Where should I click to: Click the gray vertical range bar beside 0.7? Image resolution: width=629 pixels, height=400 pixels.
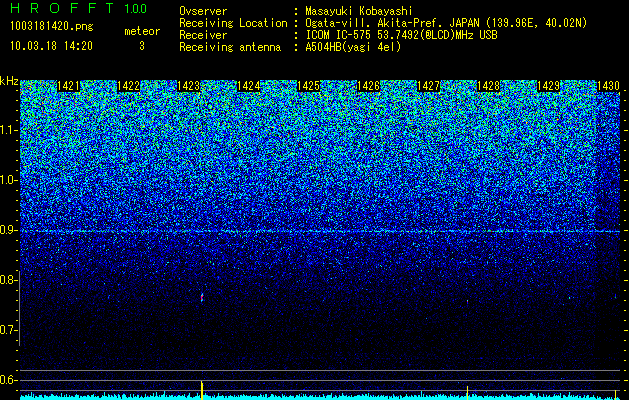[x=20, y=309]
